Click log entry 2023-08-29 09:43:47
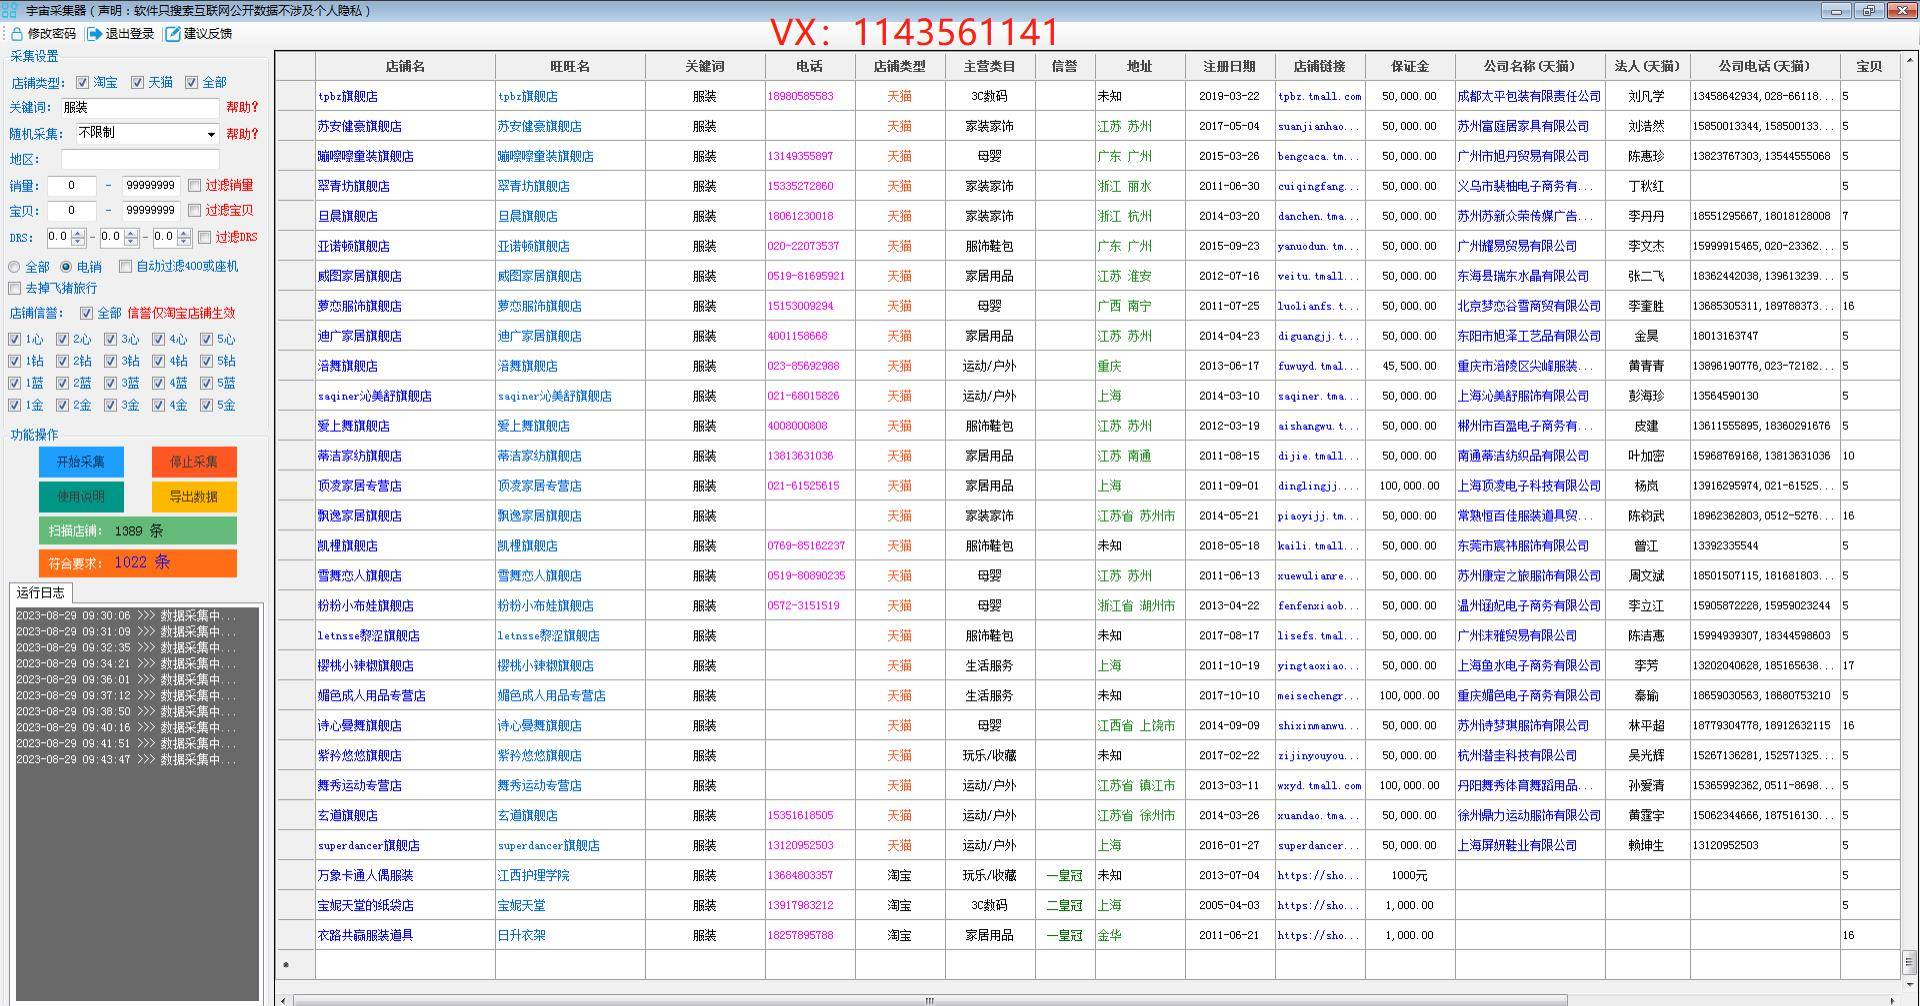1920x1006 pixels. [126, 760]
